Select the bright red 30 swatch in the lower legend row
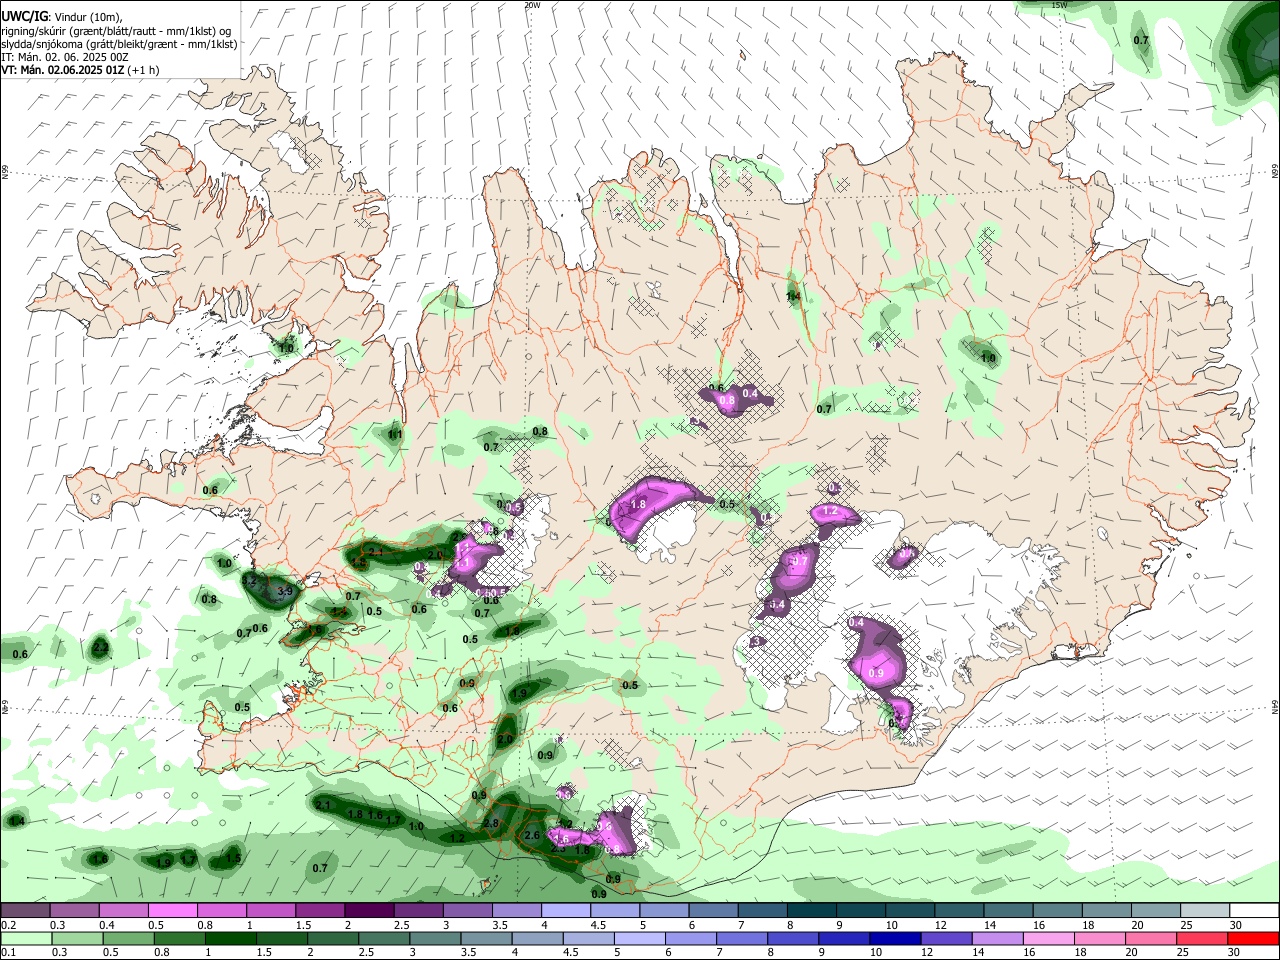The image size is (1280, 960). pos(1254,938)
